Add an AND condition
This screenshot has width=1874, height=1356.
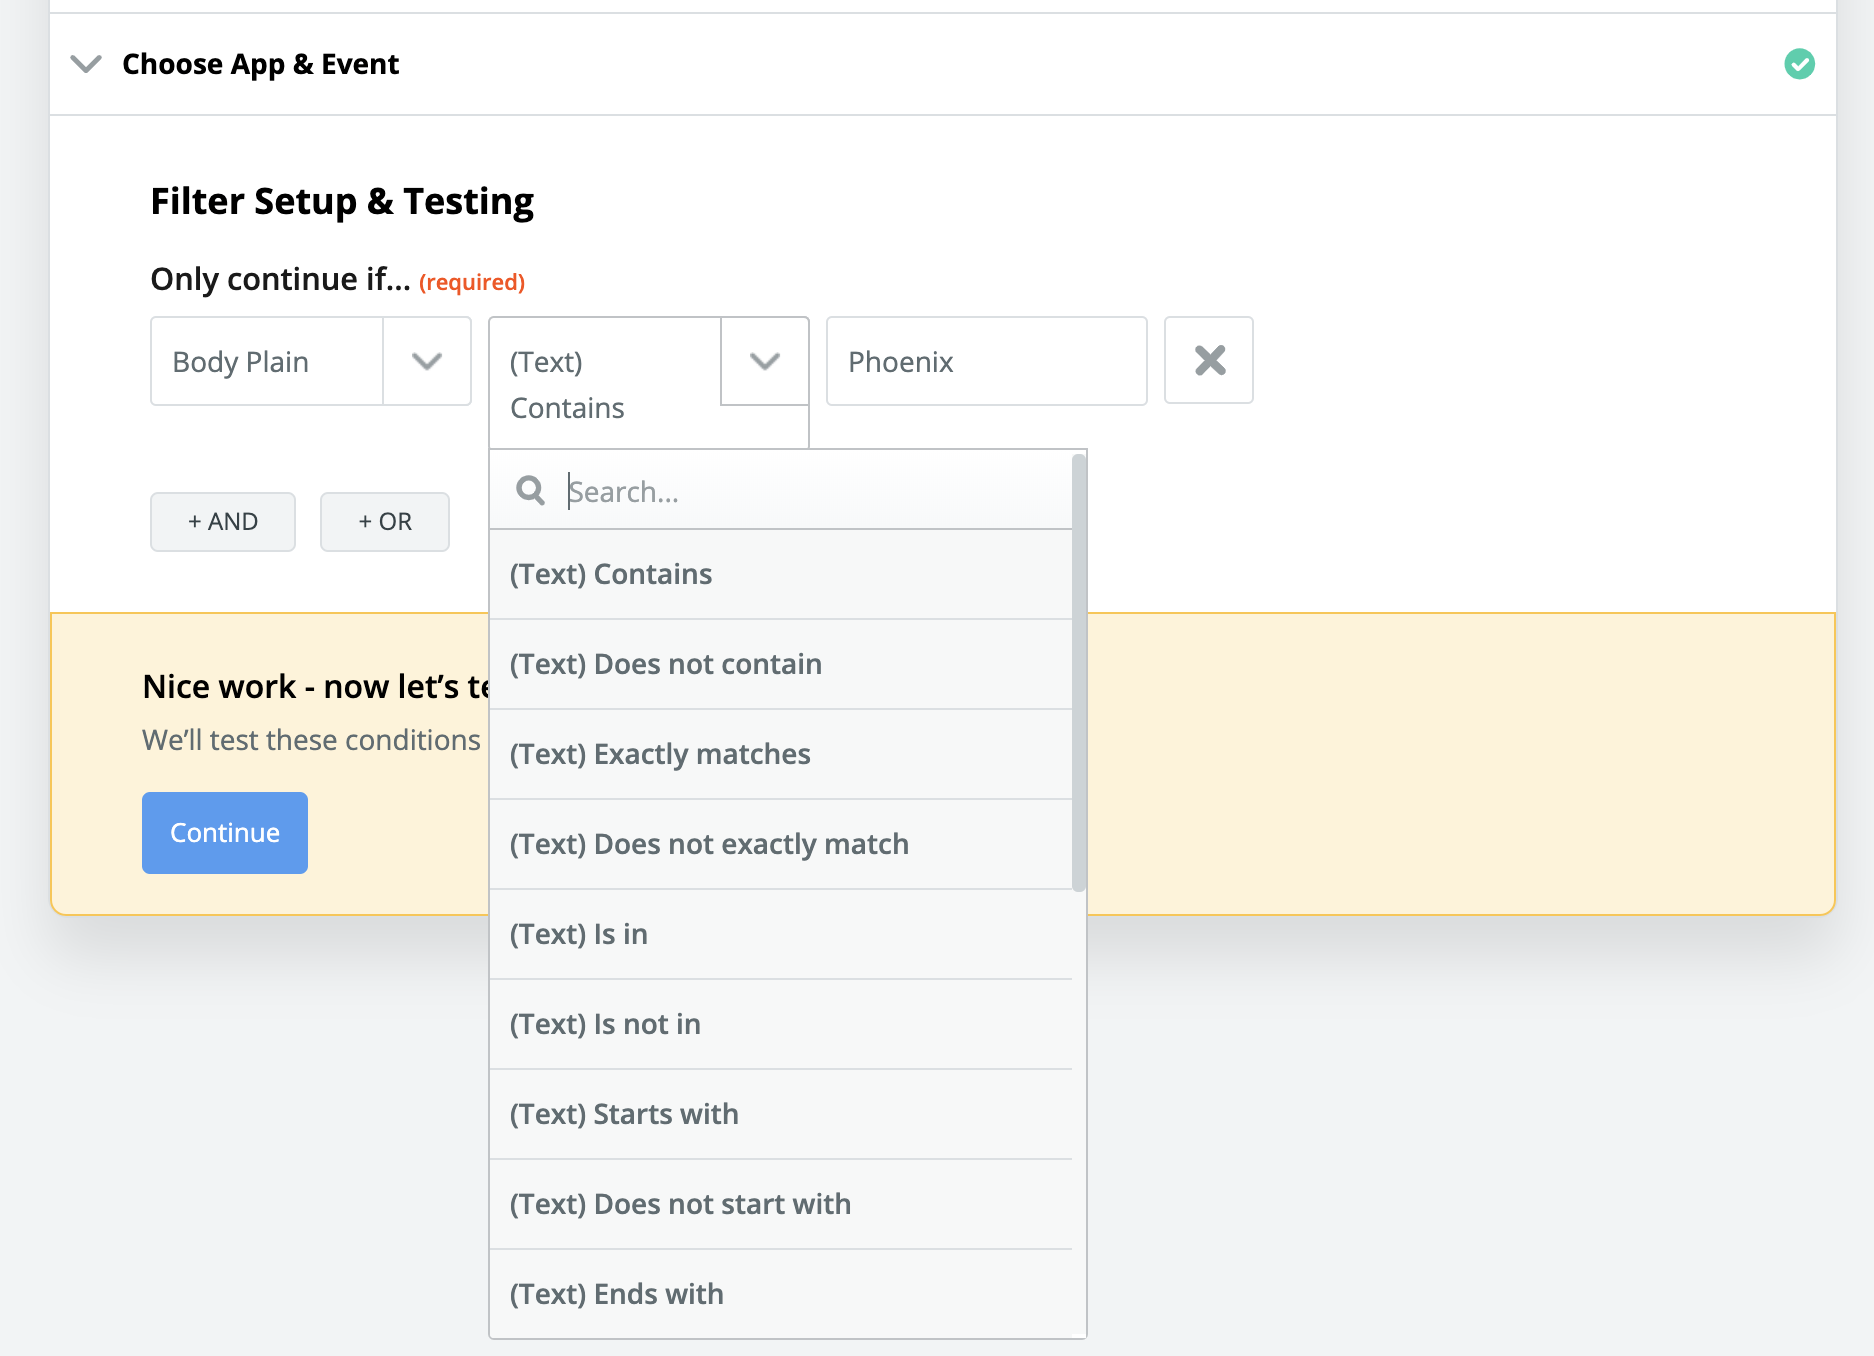223,521
